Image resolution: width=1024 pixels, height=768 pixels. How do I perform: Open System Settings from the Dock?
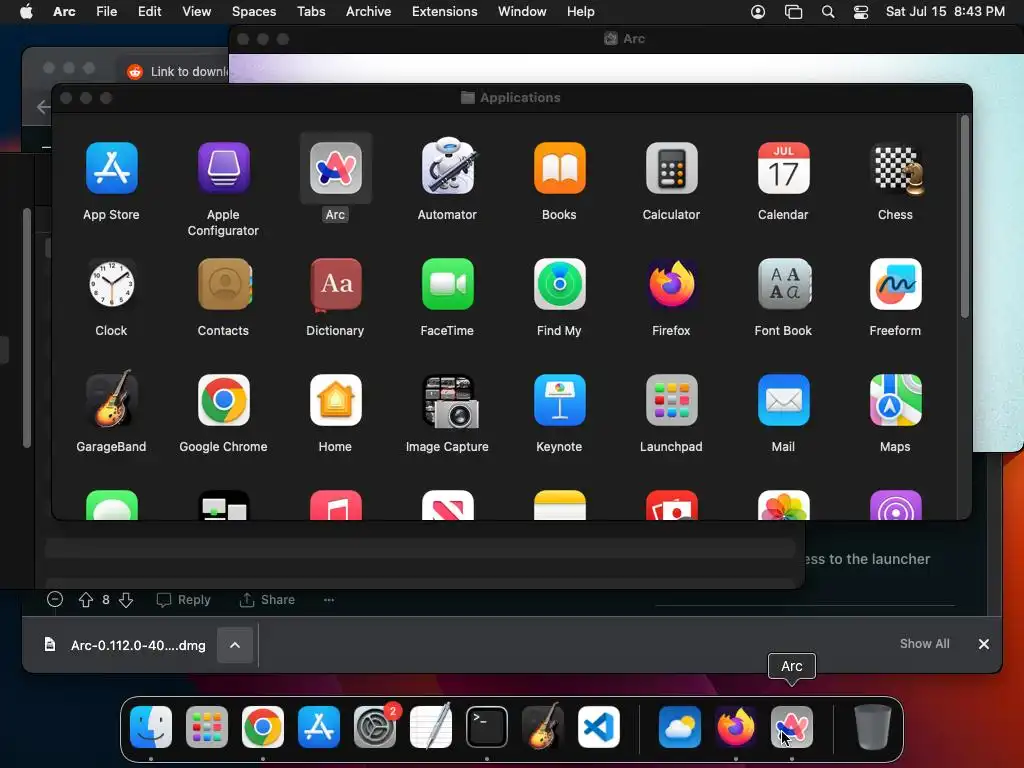click(x=375, y=727)
